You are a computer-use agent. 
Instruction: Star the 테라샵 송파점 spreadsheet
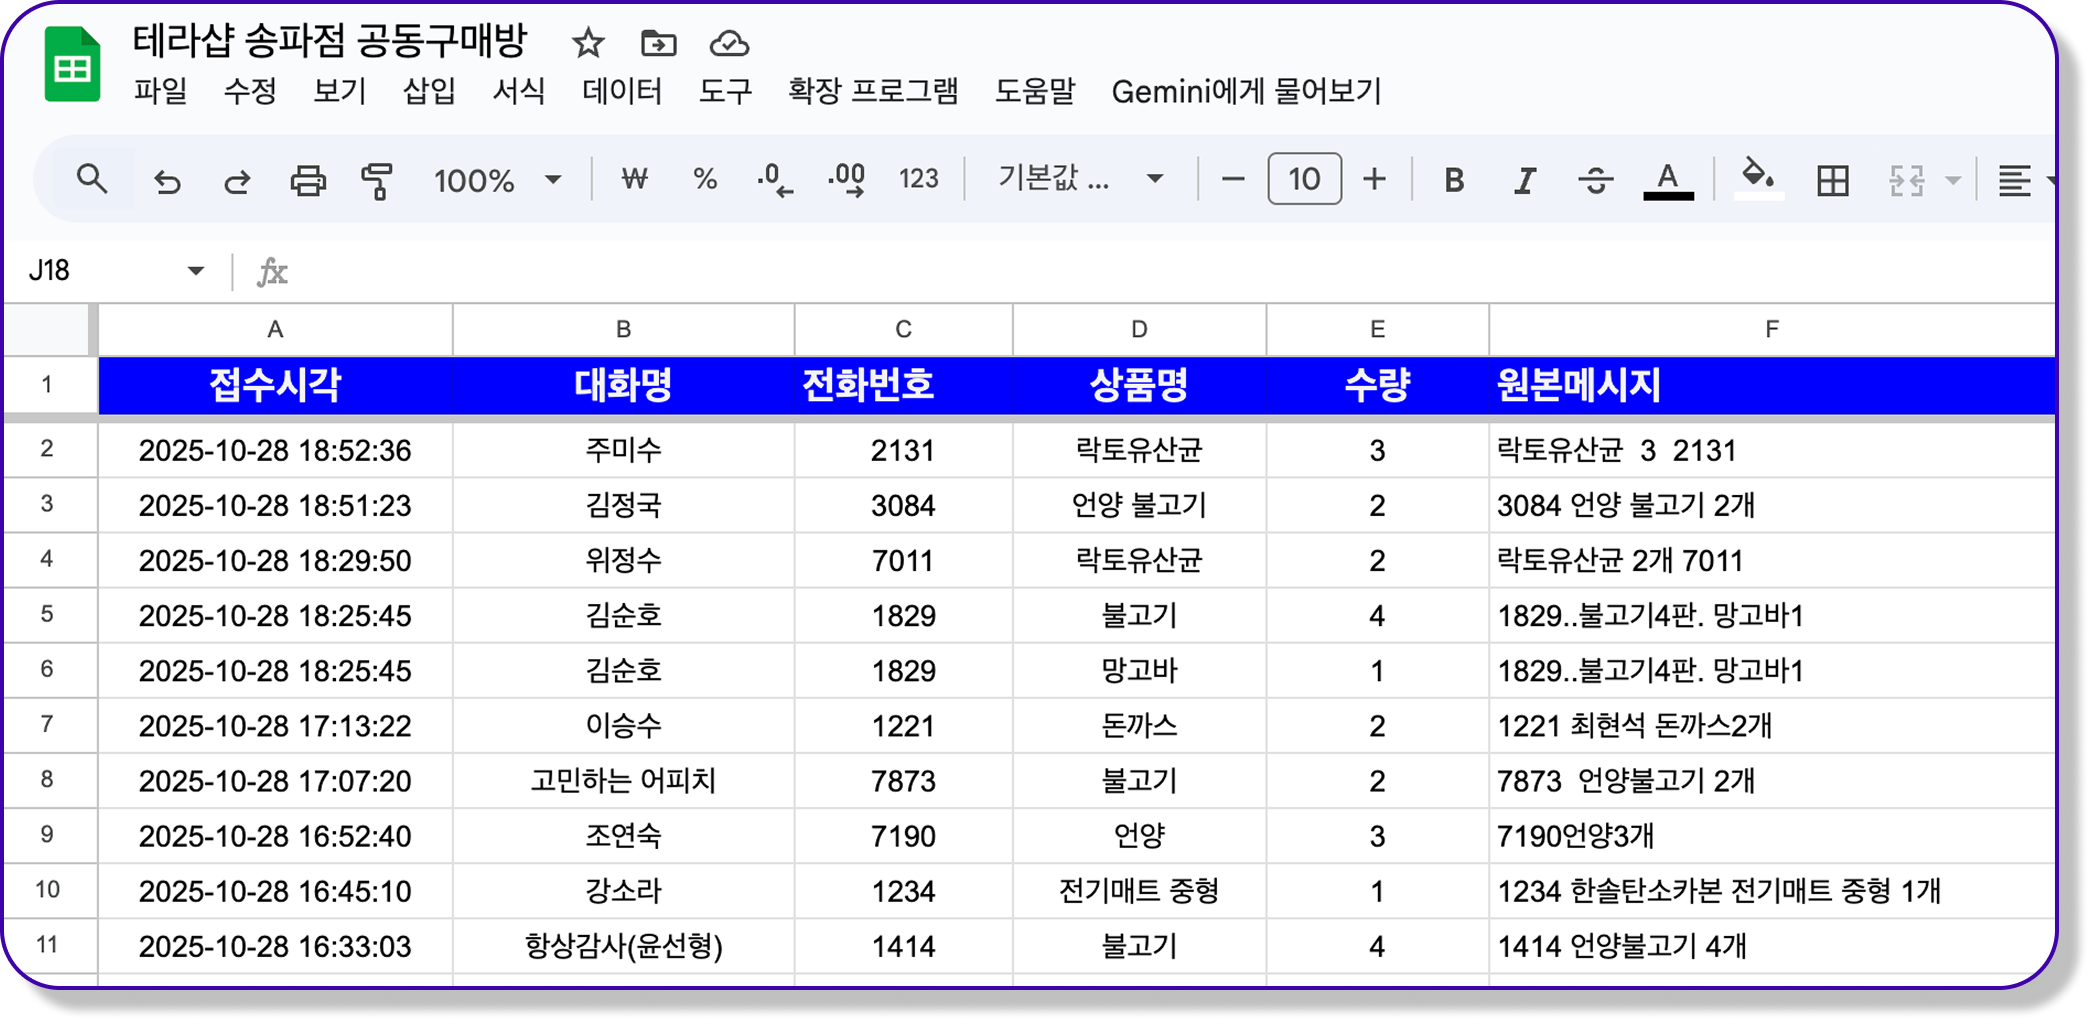pos(586,44)
